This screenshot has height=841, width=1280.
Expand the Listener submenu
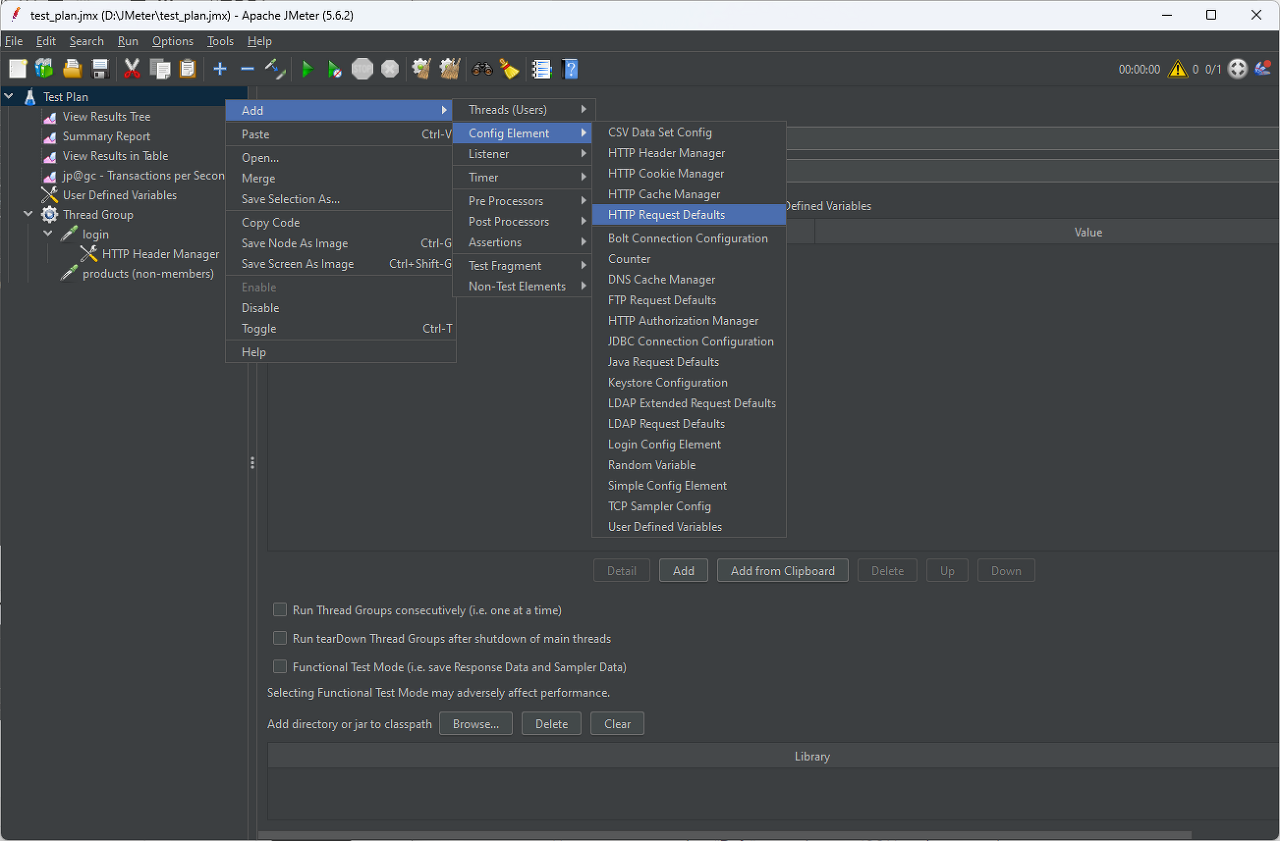(x=524, y=154)
